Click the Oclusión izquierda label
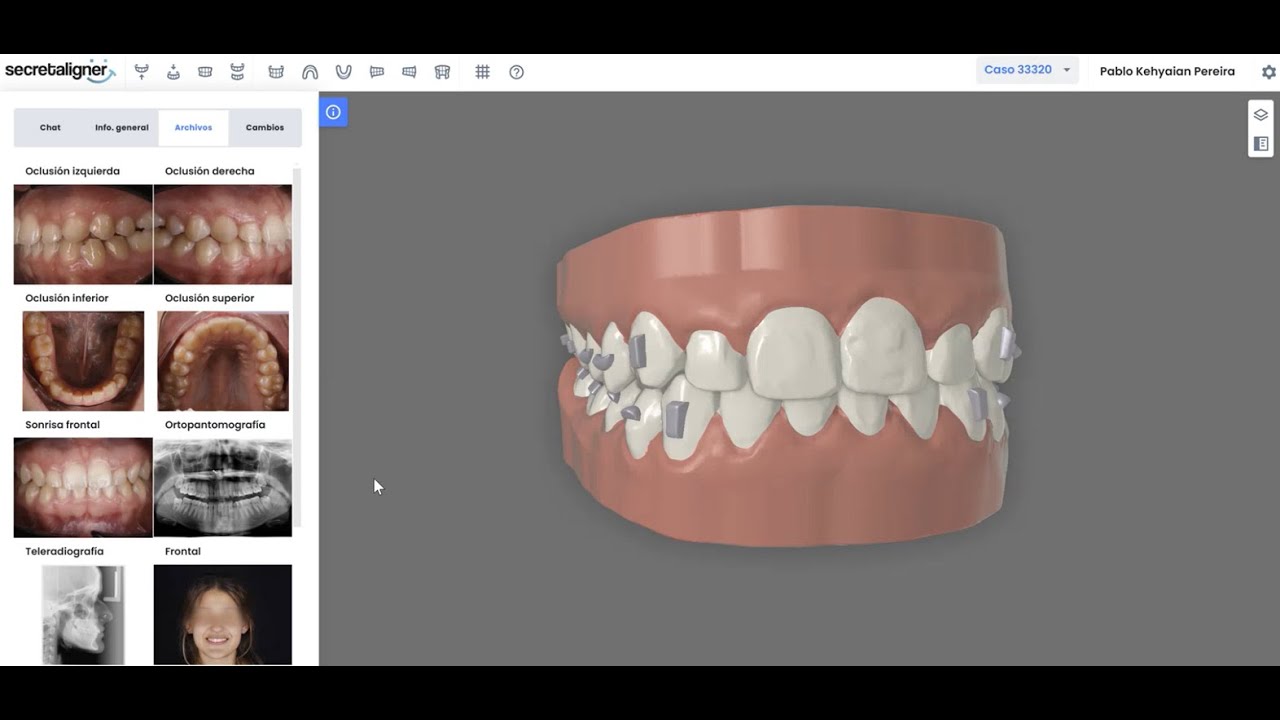 click(x=73, y=171)
